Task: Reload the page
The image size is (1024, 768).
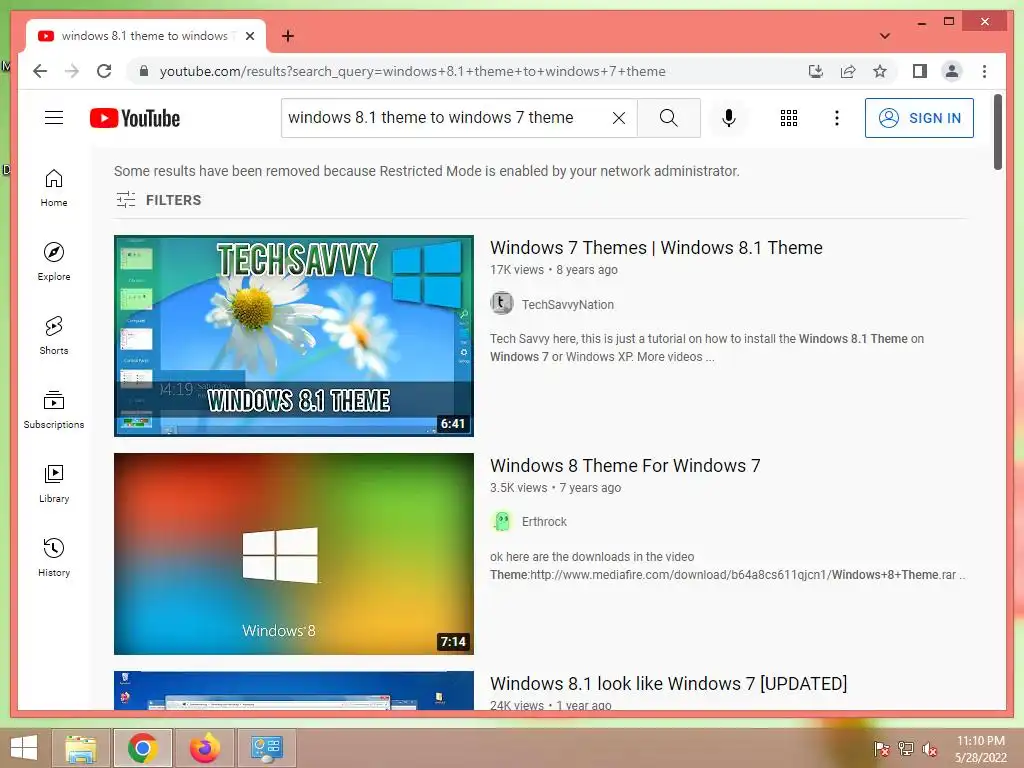Action: click(104, 71)
